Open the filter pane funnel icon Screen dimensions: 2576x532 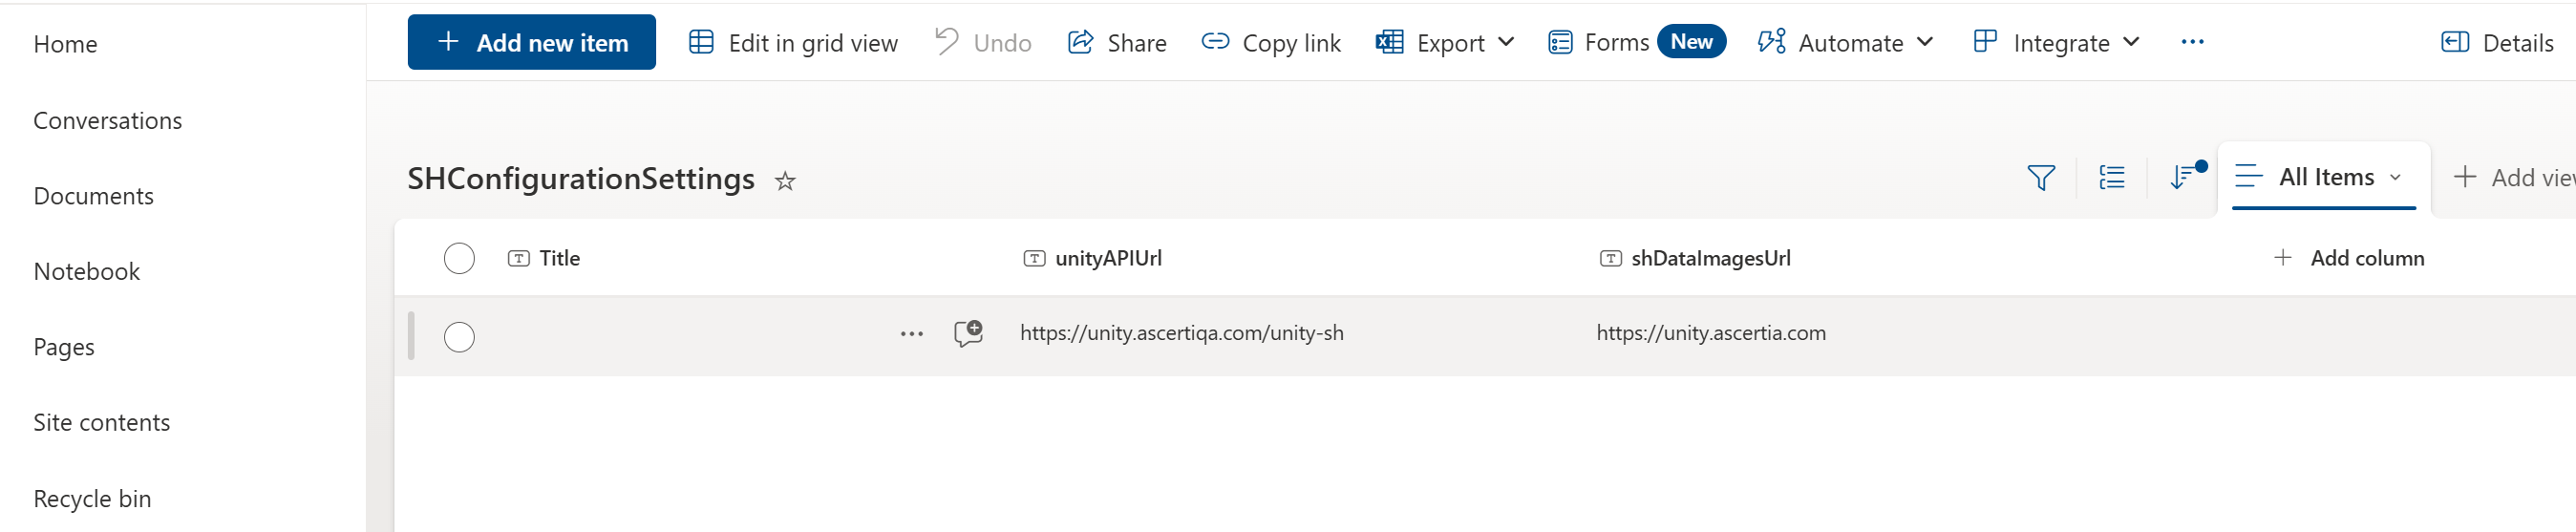(2041, 178)
